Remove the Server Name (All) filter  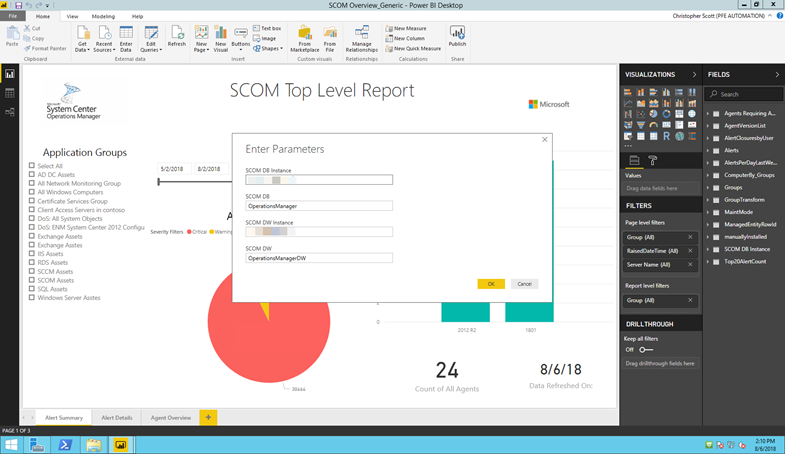coord(690,264)
